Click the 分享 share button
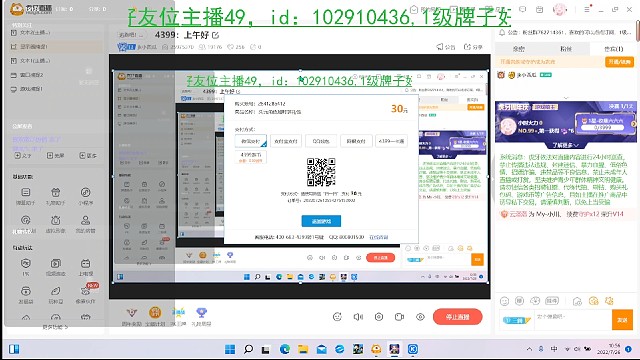Viewport: 640px width, 360px height. 473,47
